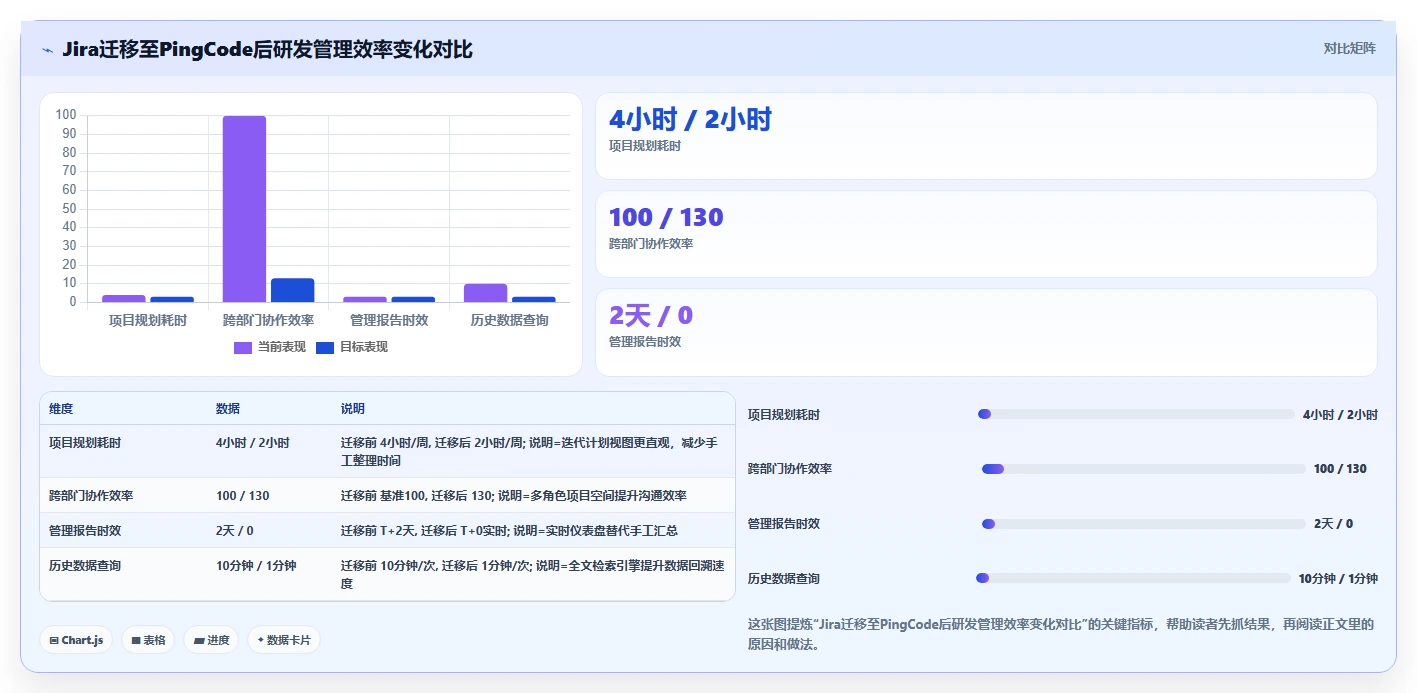Image resolution: width=1417 pixels, height=693 pixels.
Task: Click the 项目规划耗时 progress bar
Action: 1136,414
